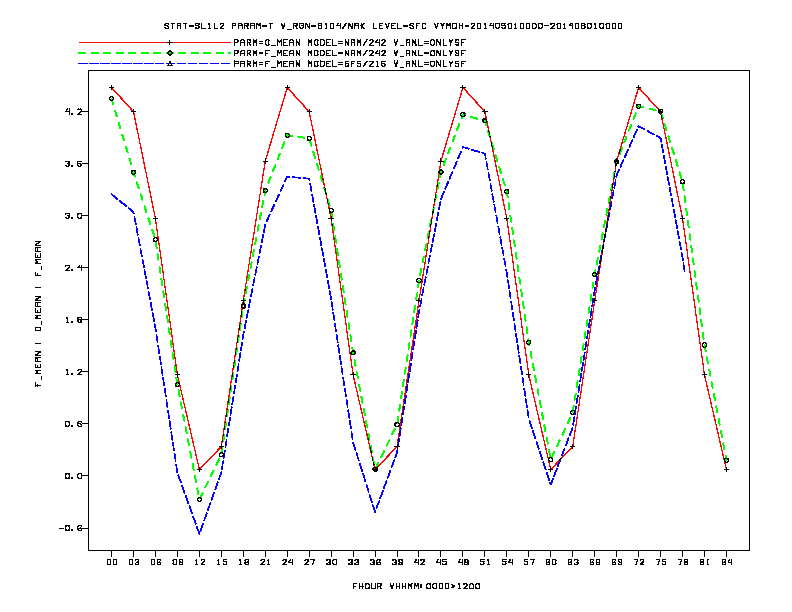Click x-axis tick label 00

click(112, 562)
